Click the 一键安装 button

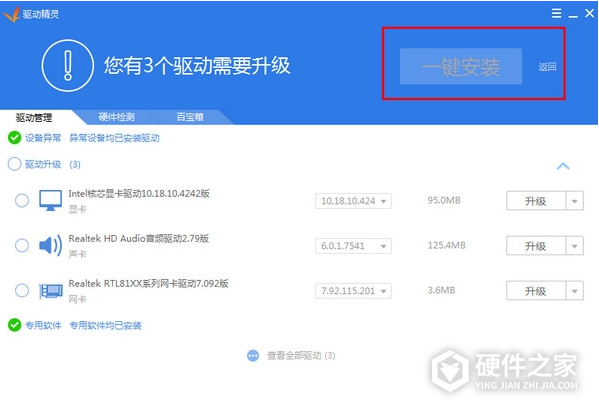click(x=461, y=66)
